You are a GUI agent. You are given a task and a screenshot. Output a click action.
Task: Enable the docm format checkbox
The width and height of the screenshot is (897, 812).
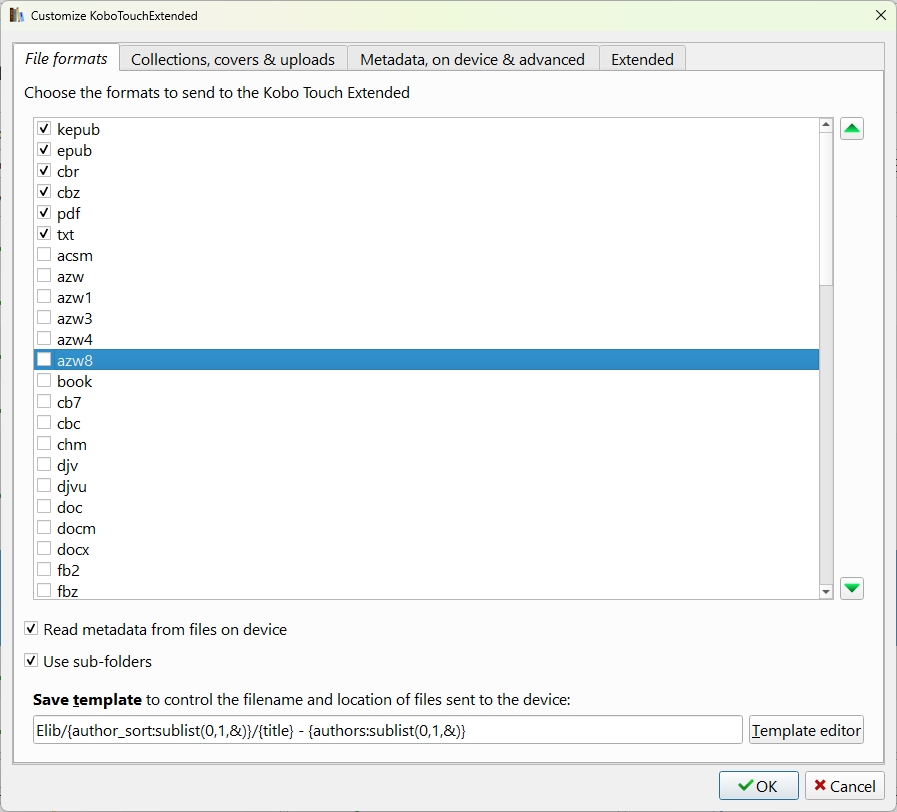[x=44, y=528]
